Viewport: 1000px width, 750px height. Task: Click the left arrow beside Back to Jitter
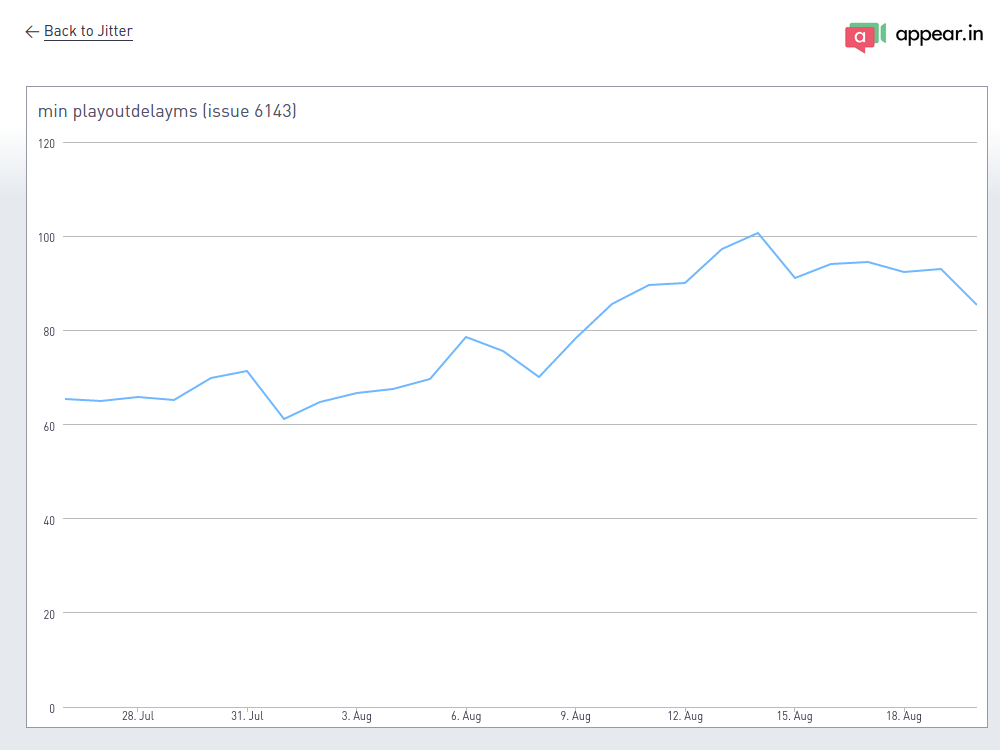click(32, 32)
